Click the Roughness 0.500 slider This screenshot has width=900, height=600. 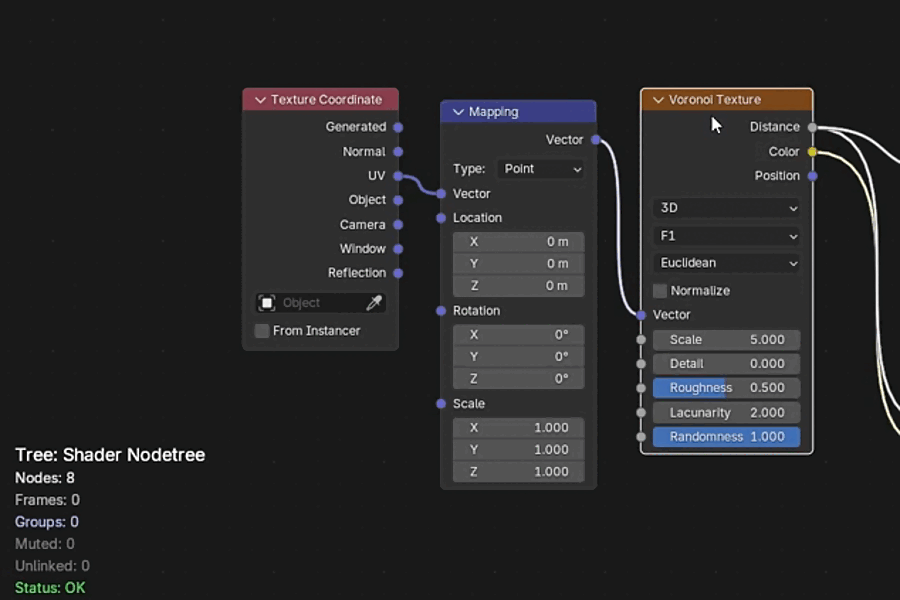(x=727, y=388)
